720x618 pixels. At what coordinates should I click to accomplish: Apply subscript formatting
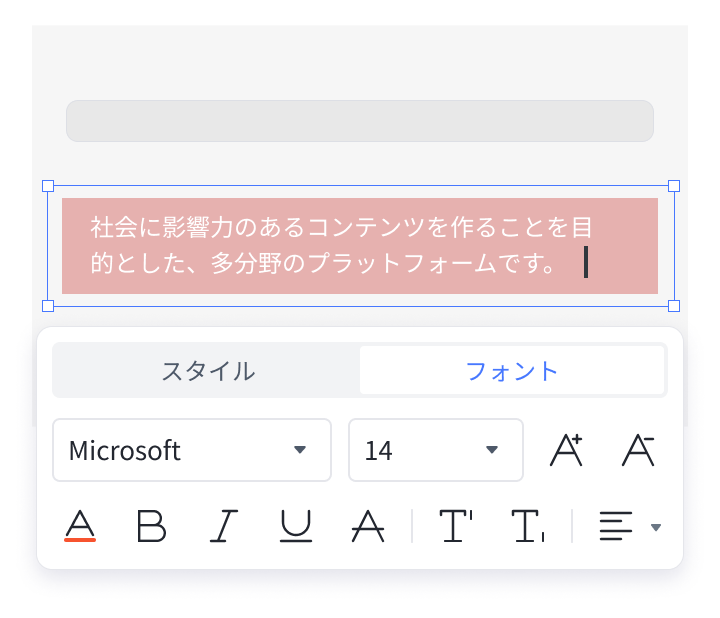click(528, 526)
